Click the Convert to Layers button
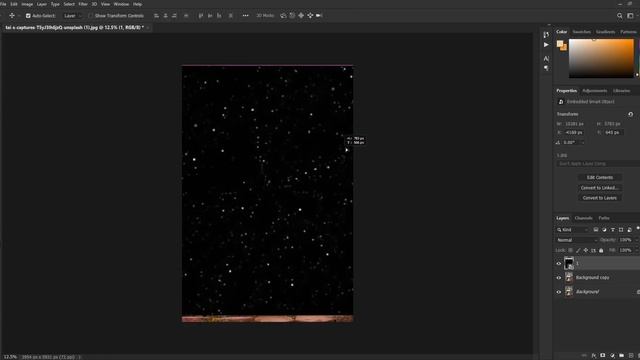 click(x=600, y=198)
